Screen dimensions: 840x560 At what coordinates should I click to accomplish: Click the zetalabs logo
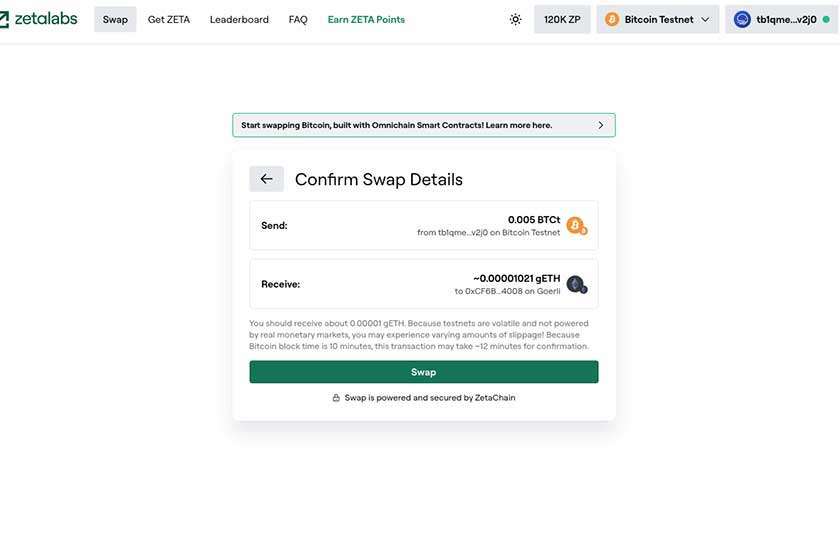coord(39,19)
